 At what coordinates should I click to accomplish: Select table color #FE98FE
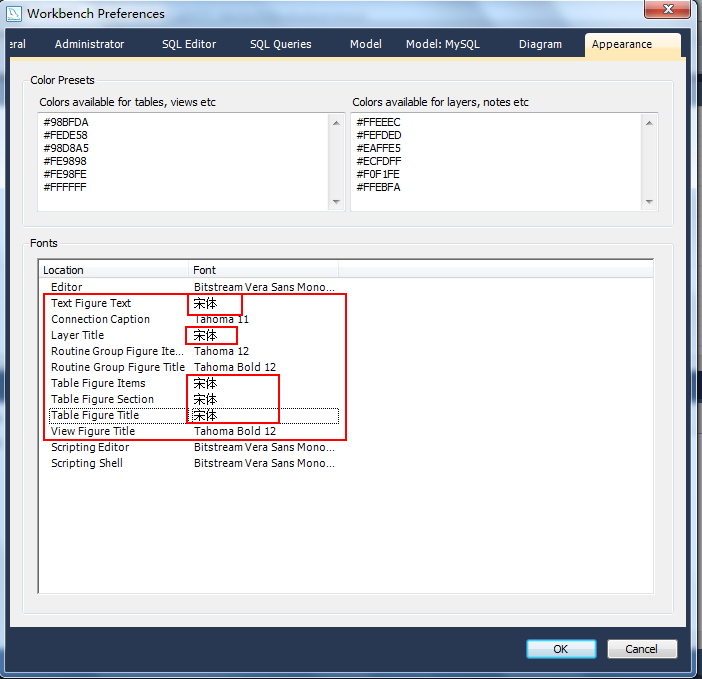(65, 174)
